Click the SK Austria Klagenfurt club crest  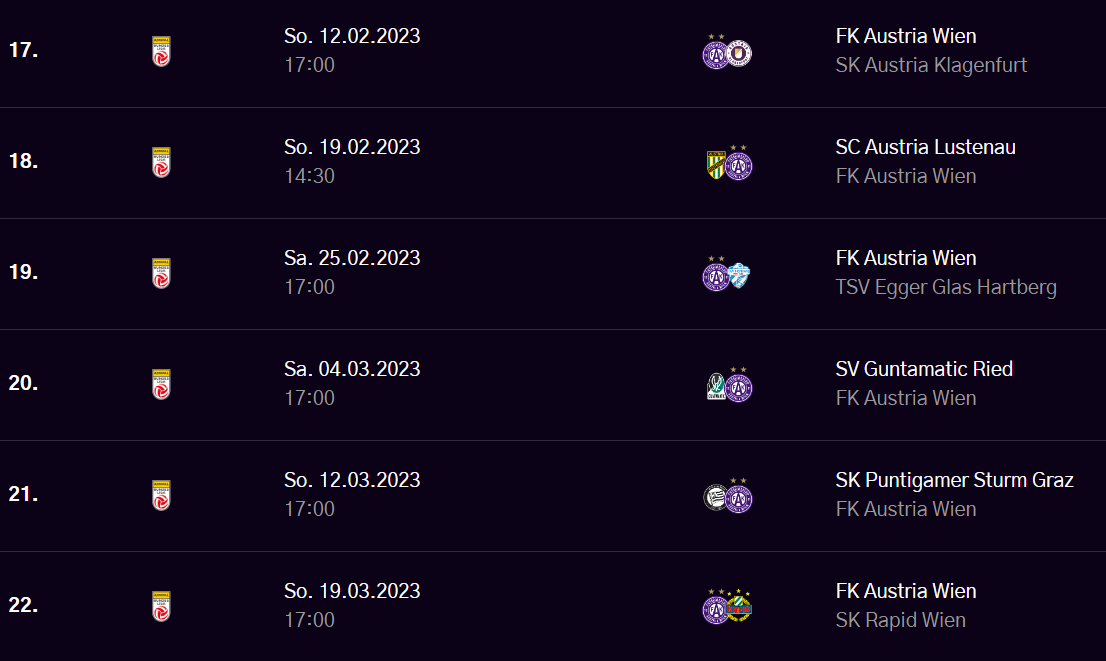pos(741,53)
